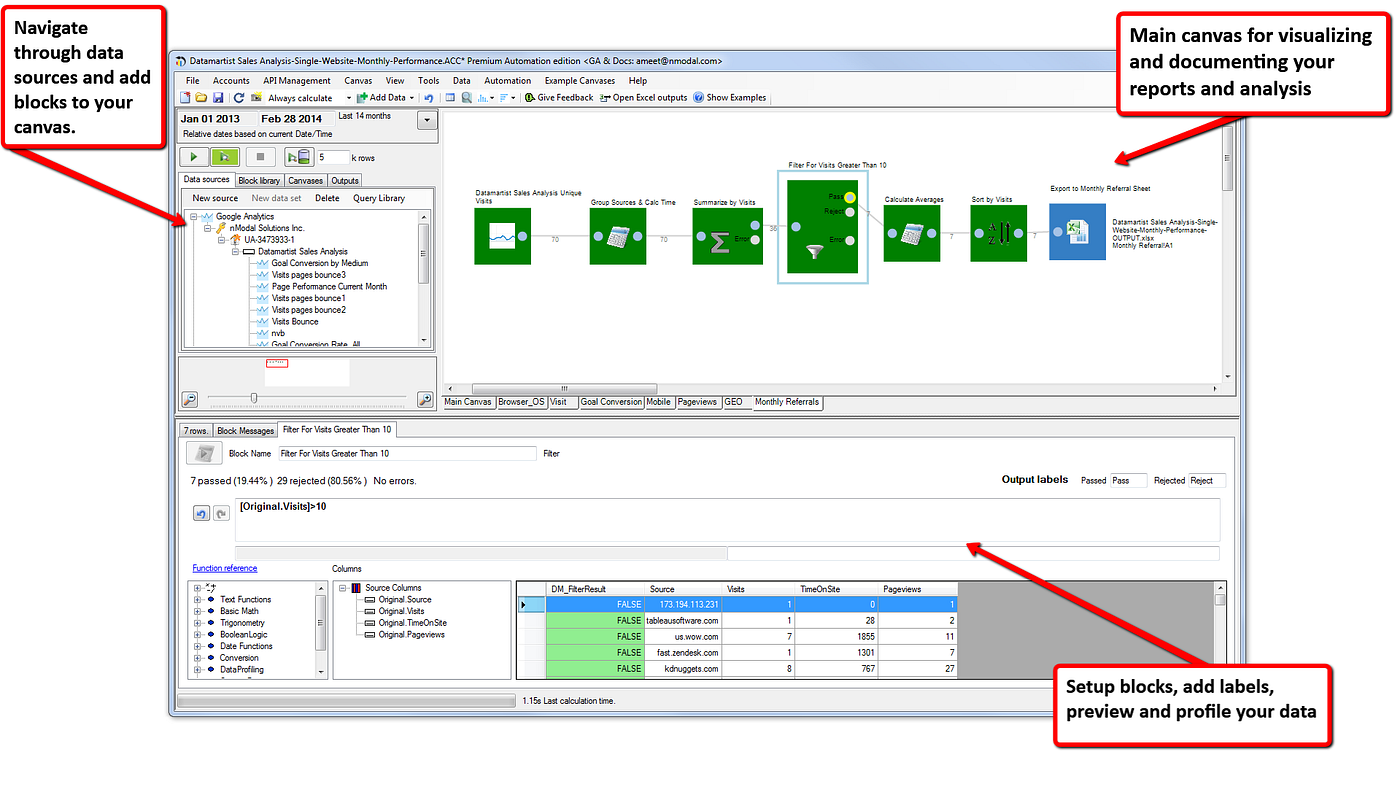Switch to Outputs tab
This screenshot has width=1400, height=786.
[345, 180]
